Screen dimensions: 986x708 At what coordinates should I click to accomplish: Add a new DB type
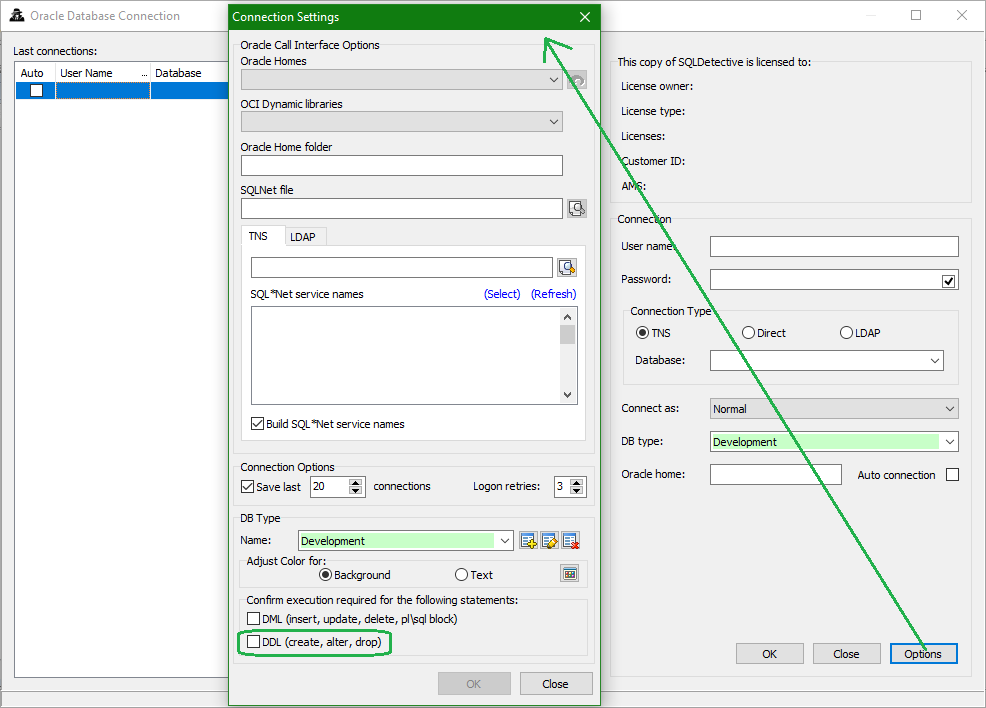[529, 541]
